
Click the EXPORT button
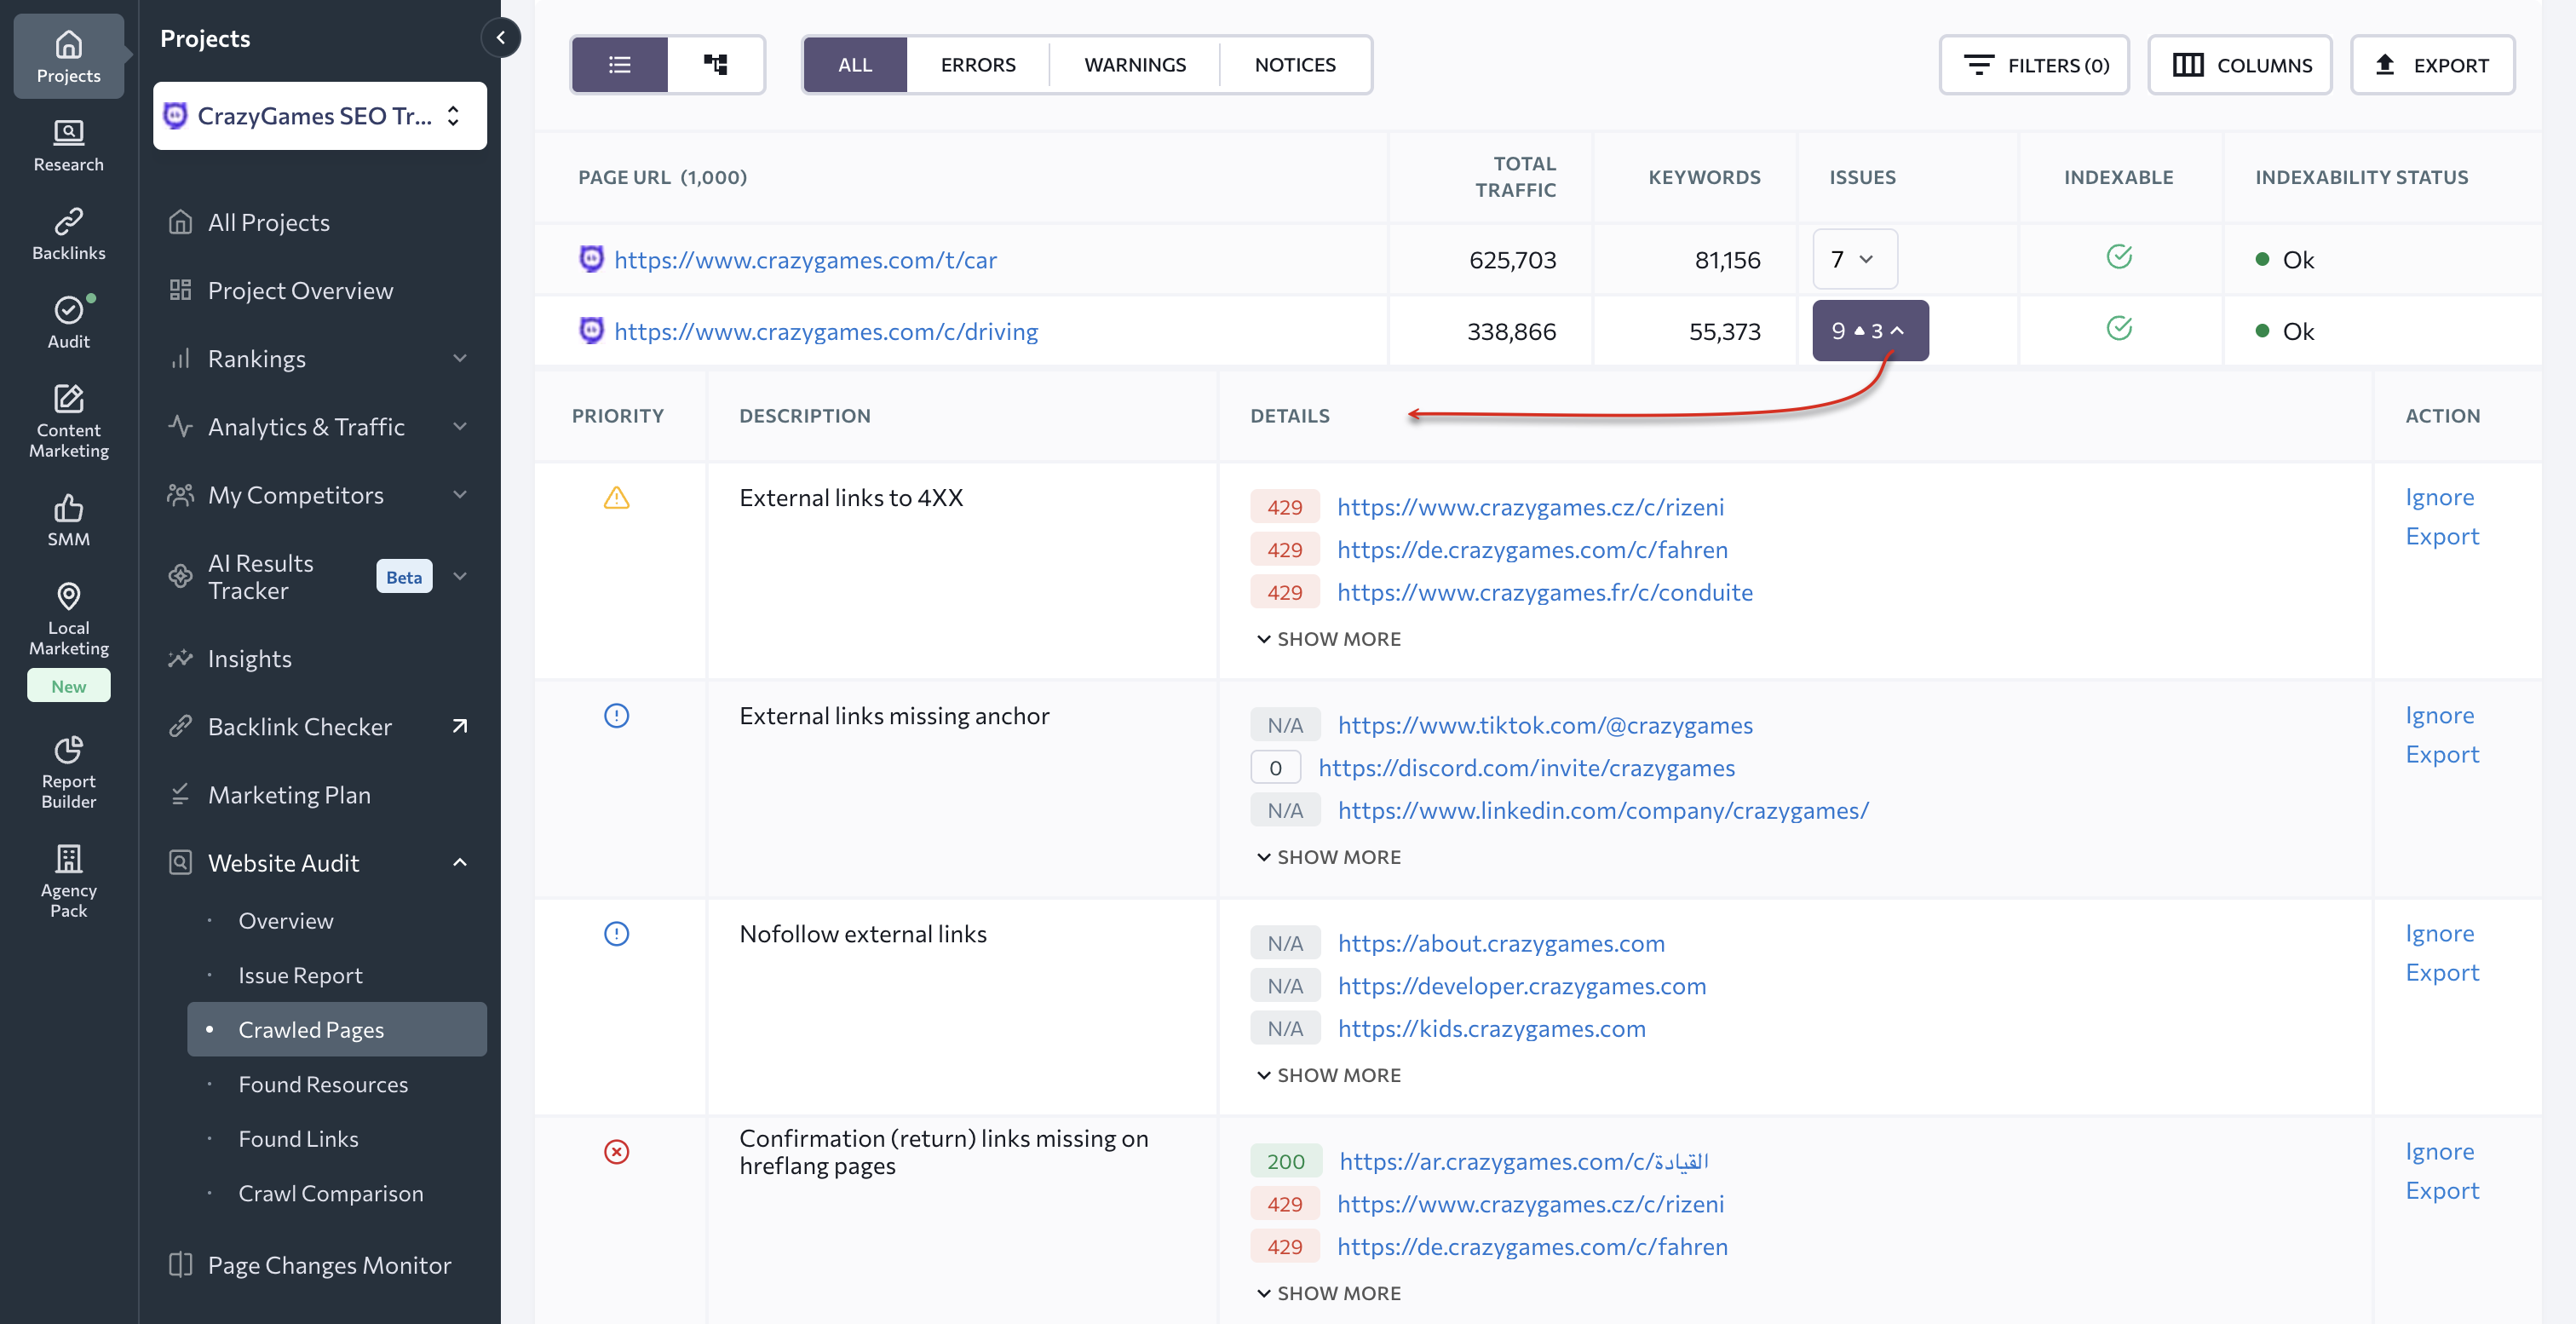tap(2432, 65)
